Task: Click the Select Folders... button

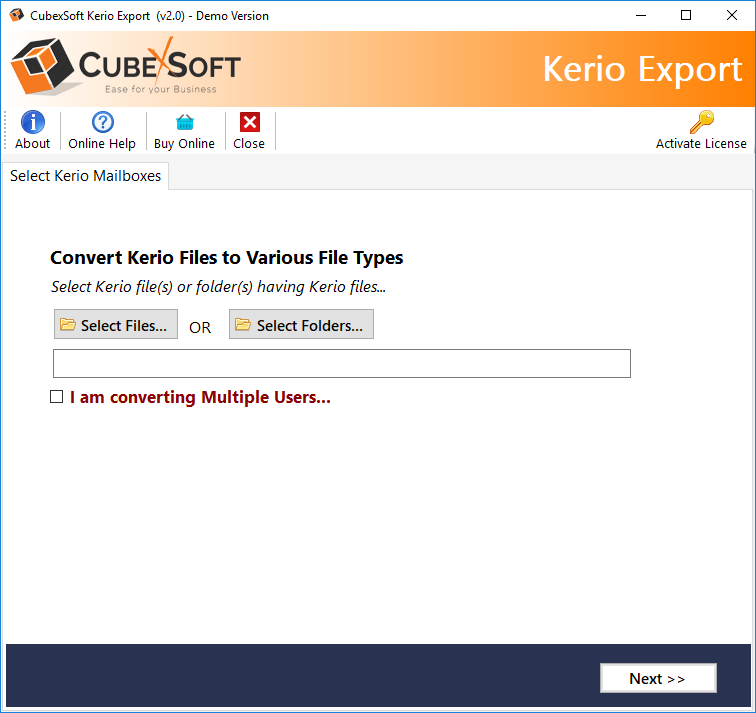Action: pyautogui.click(x=301, y=324)
